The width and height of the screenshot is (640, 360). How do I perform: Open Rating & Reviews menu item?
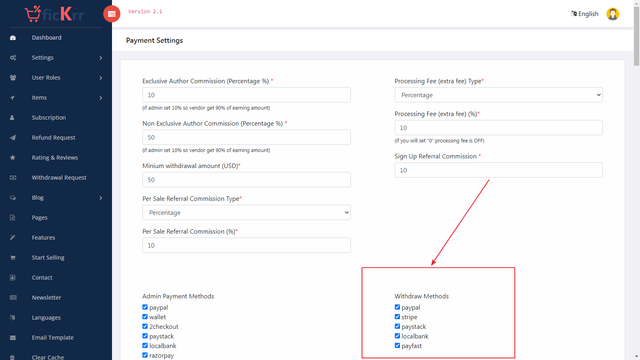[x=55, y=158]
